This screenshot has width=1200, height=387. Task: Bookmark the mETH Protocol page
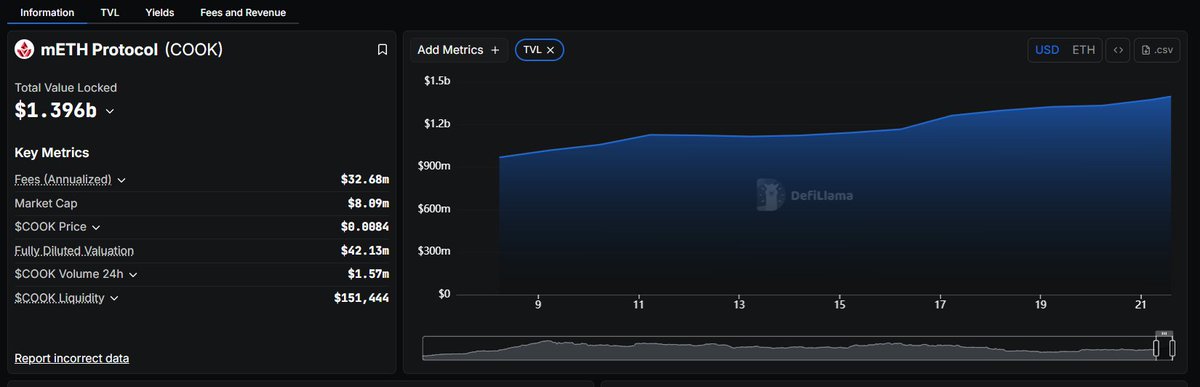[x=382, y=49]
